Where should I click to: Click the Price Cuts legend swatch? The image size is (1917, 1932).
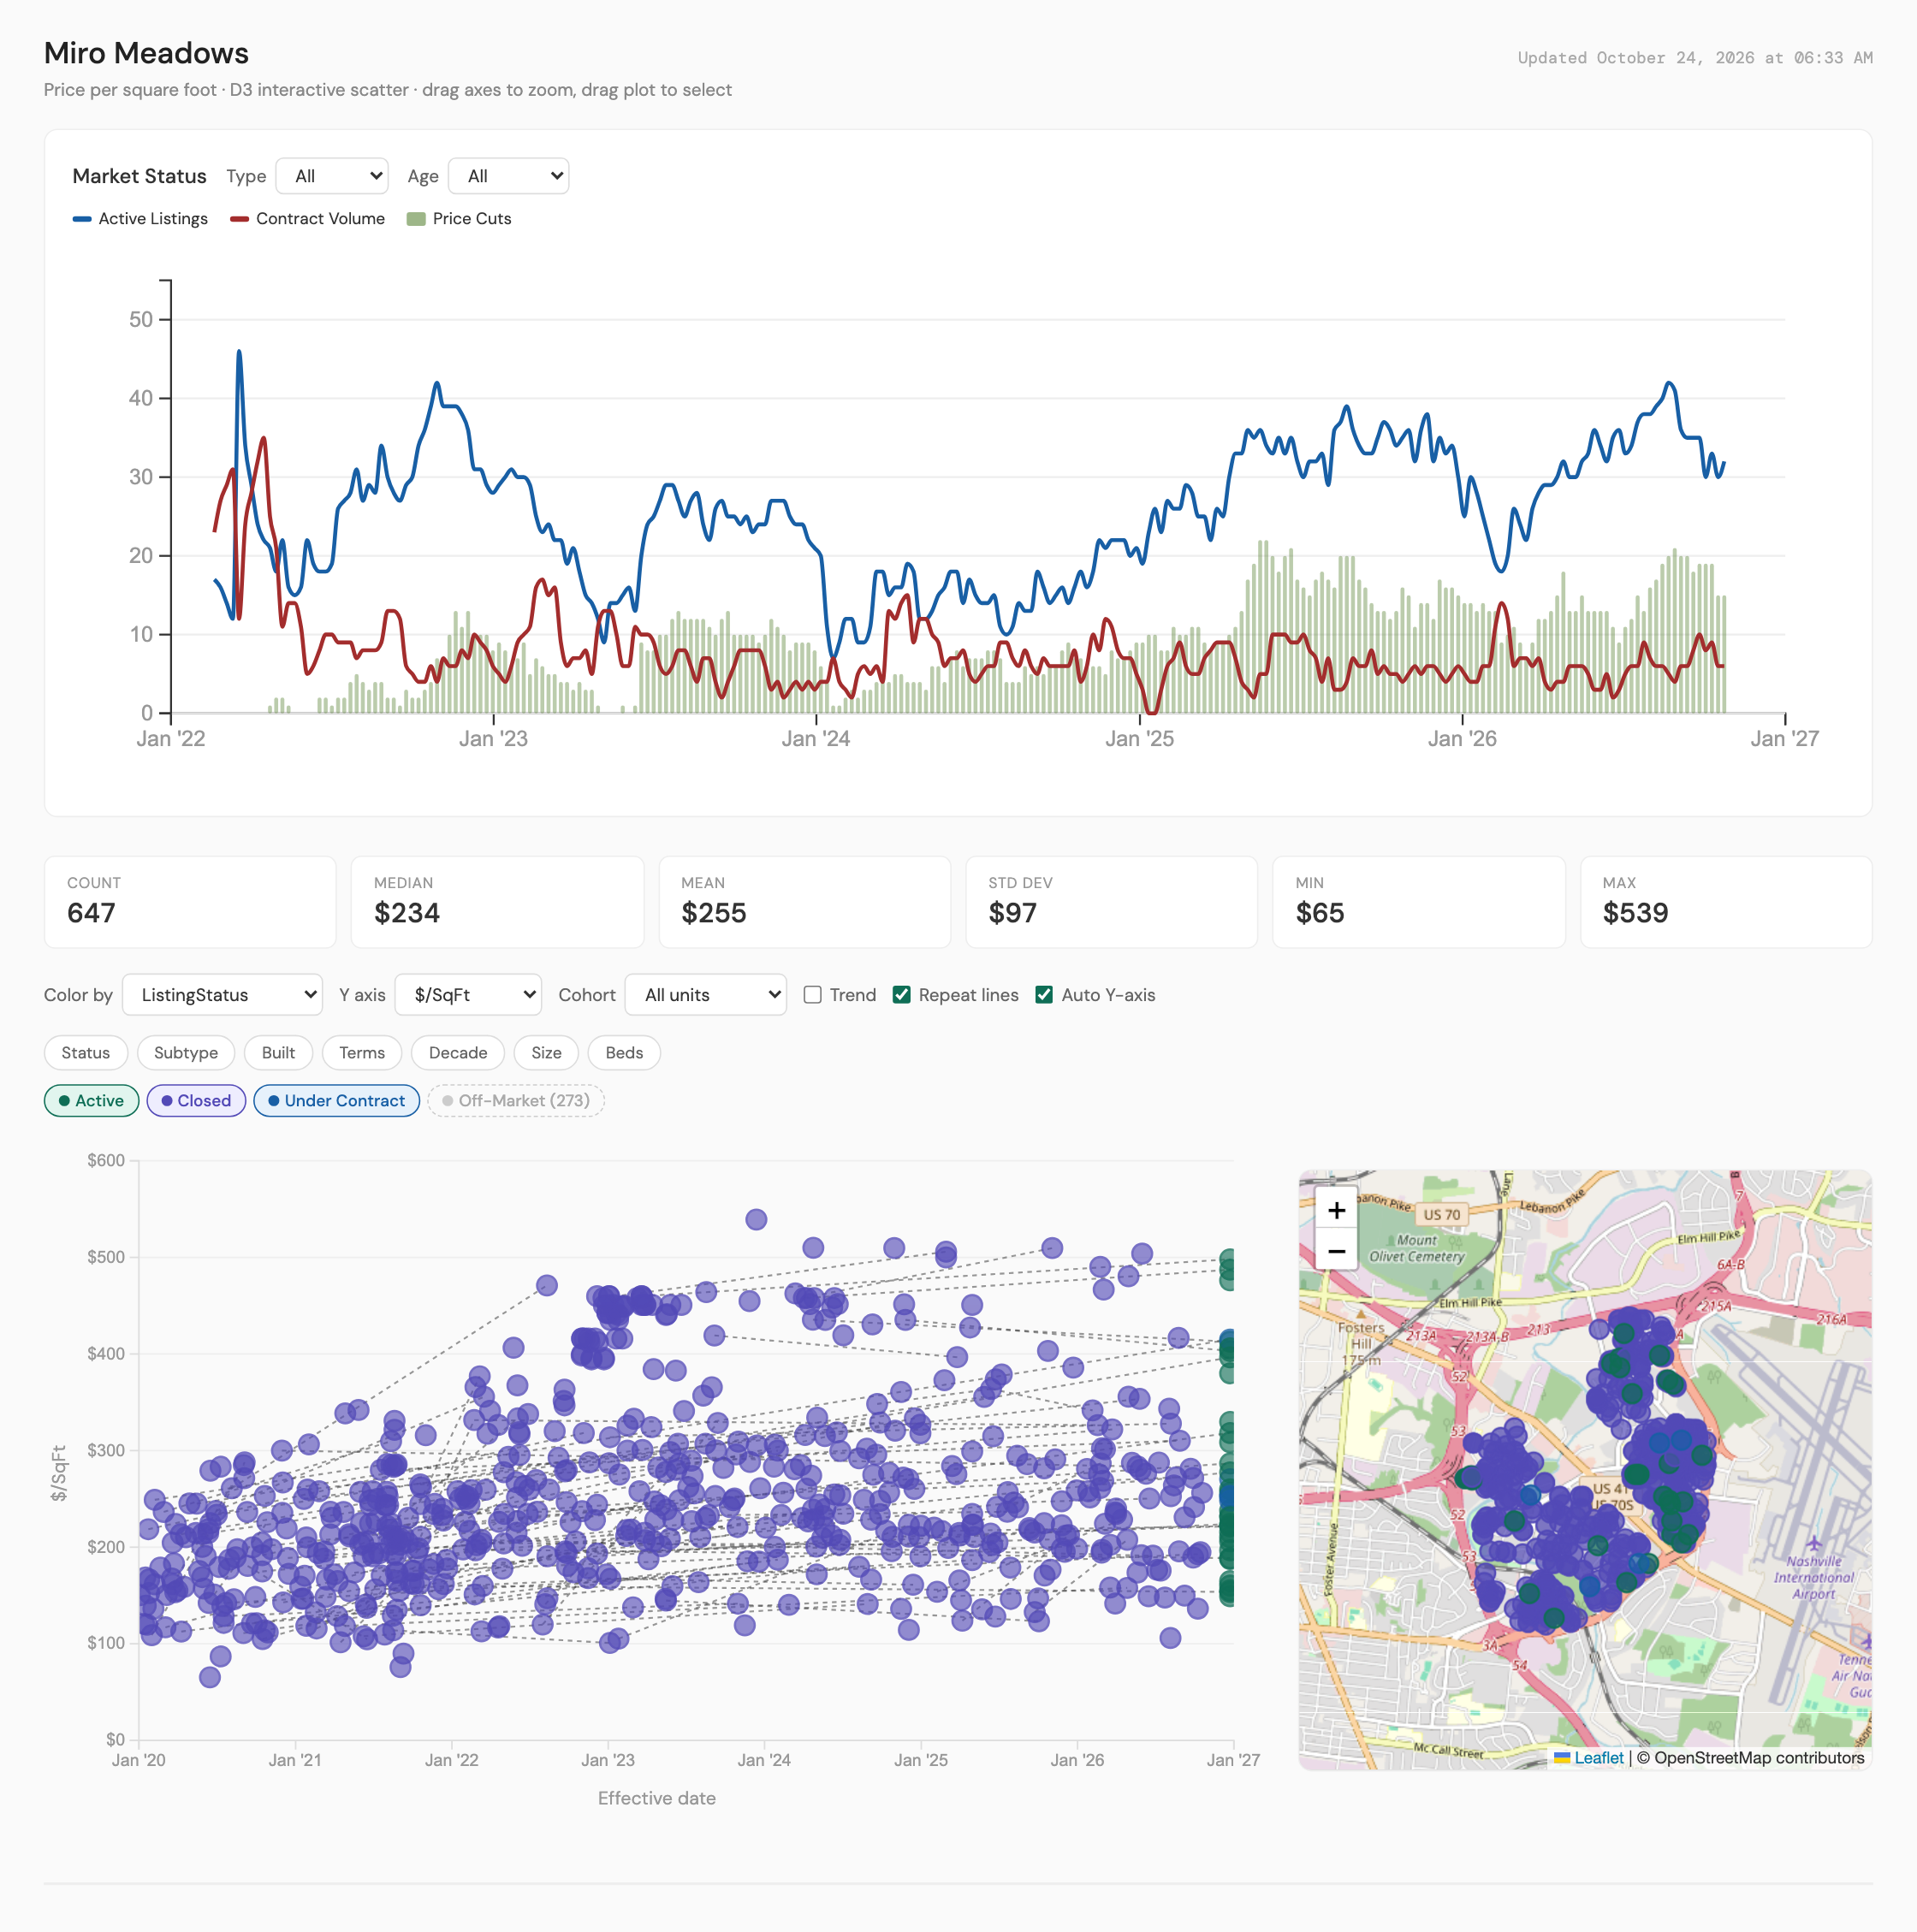point(416,219)
